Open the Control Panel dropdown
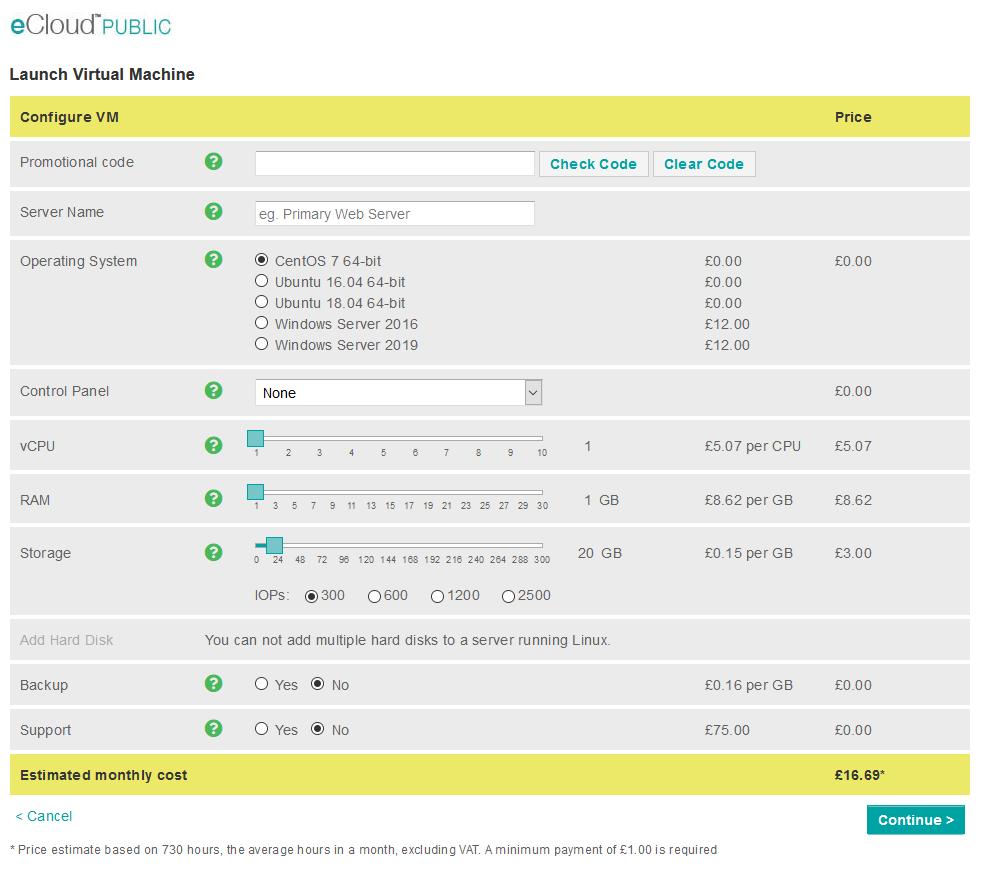Image resolution: width=992 pixels, height=873 pixels. click(x=398, y=392)
